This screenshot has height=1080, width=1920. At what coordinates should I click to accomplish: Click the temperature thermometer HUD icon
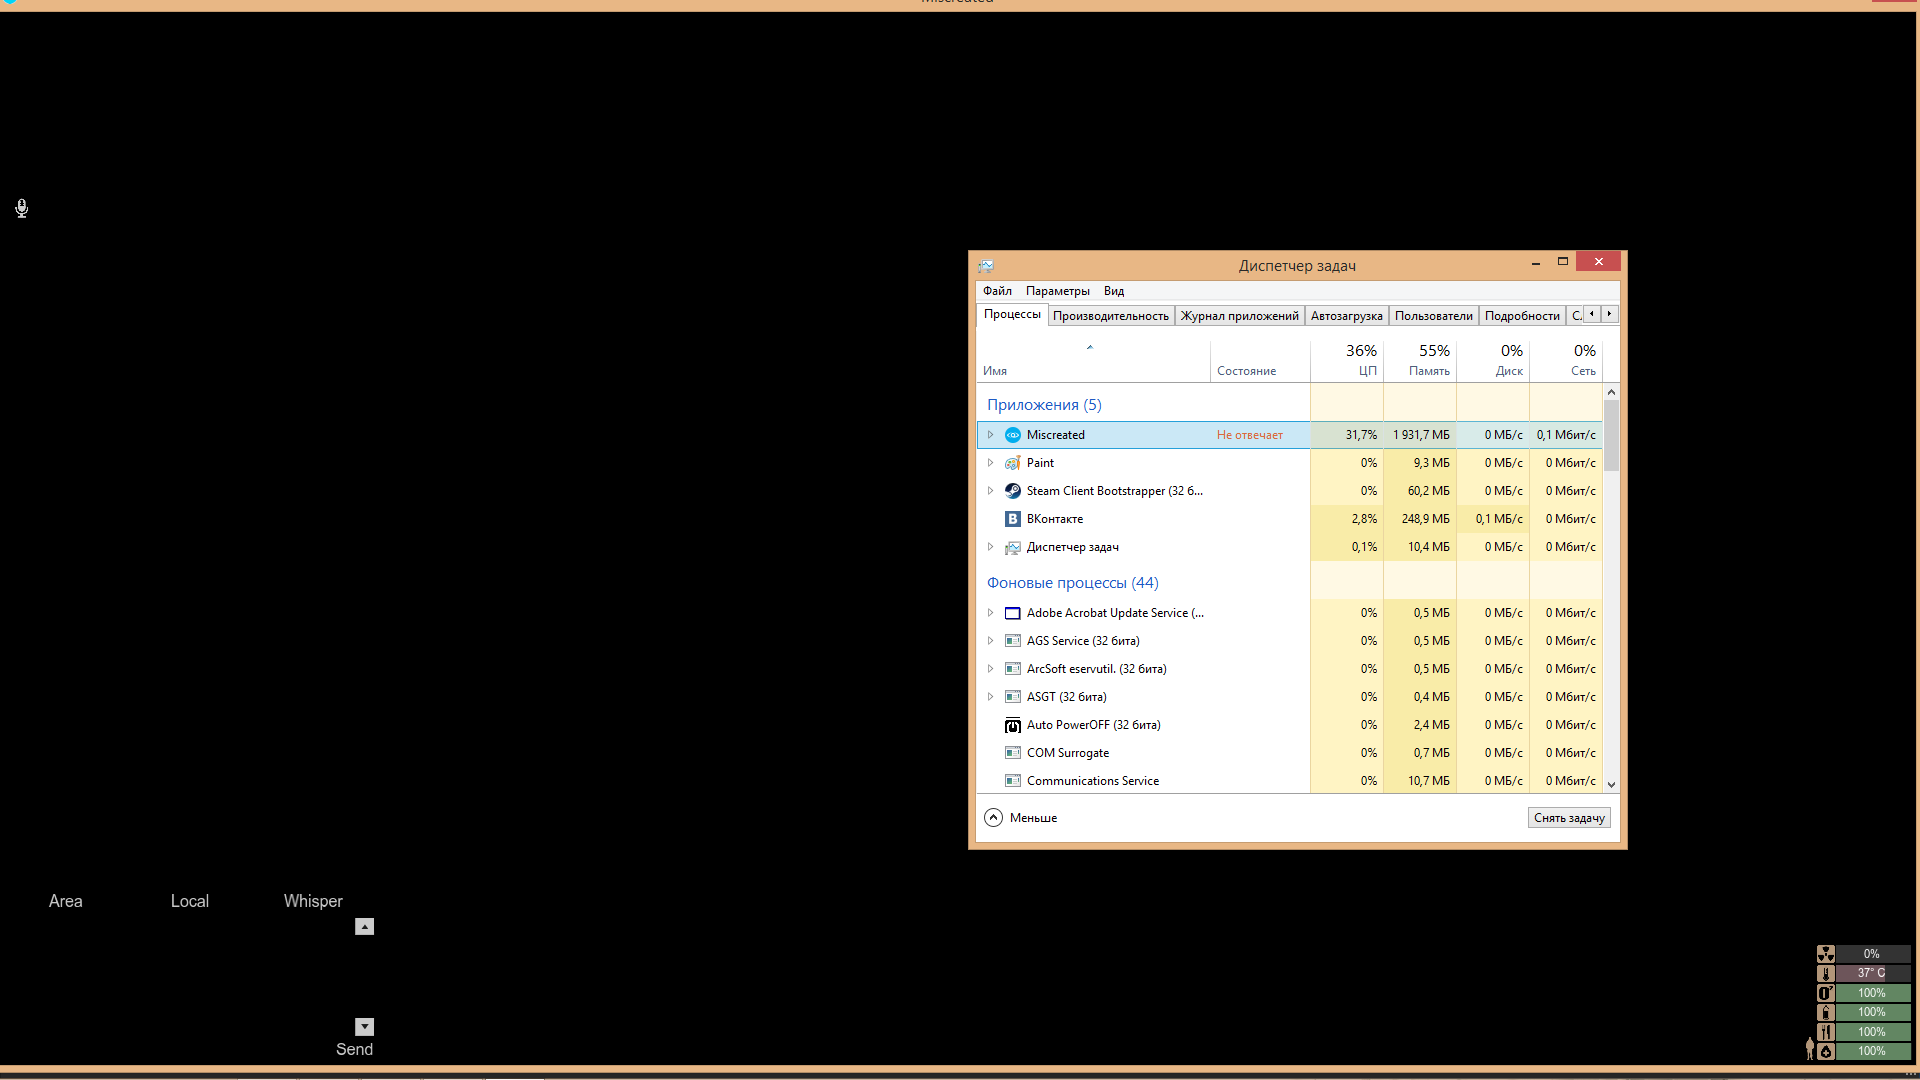(x=1825, y=973)
